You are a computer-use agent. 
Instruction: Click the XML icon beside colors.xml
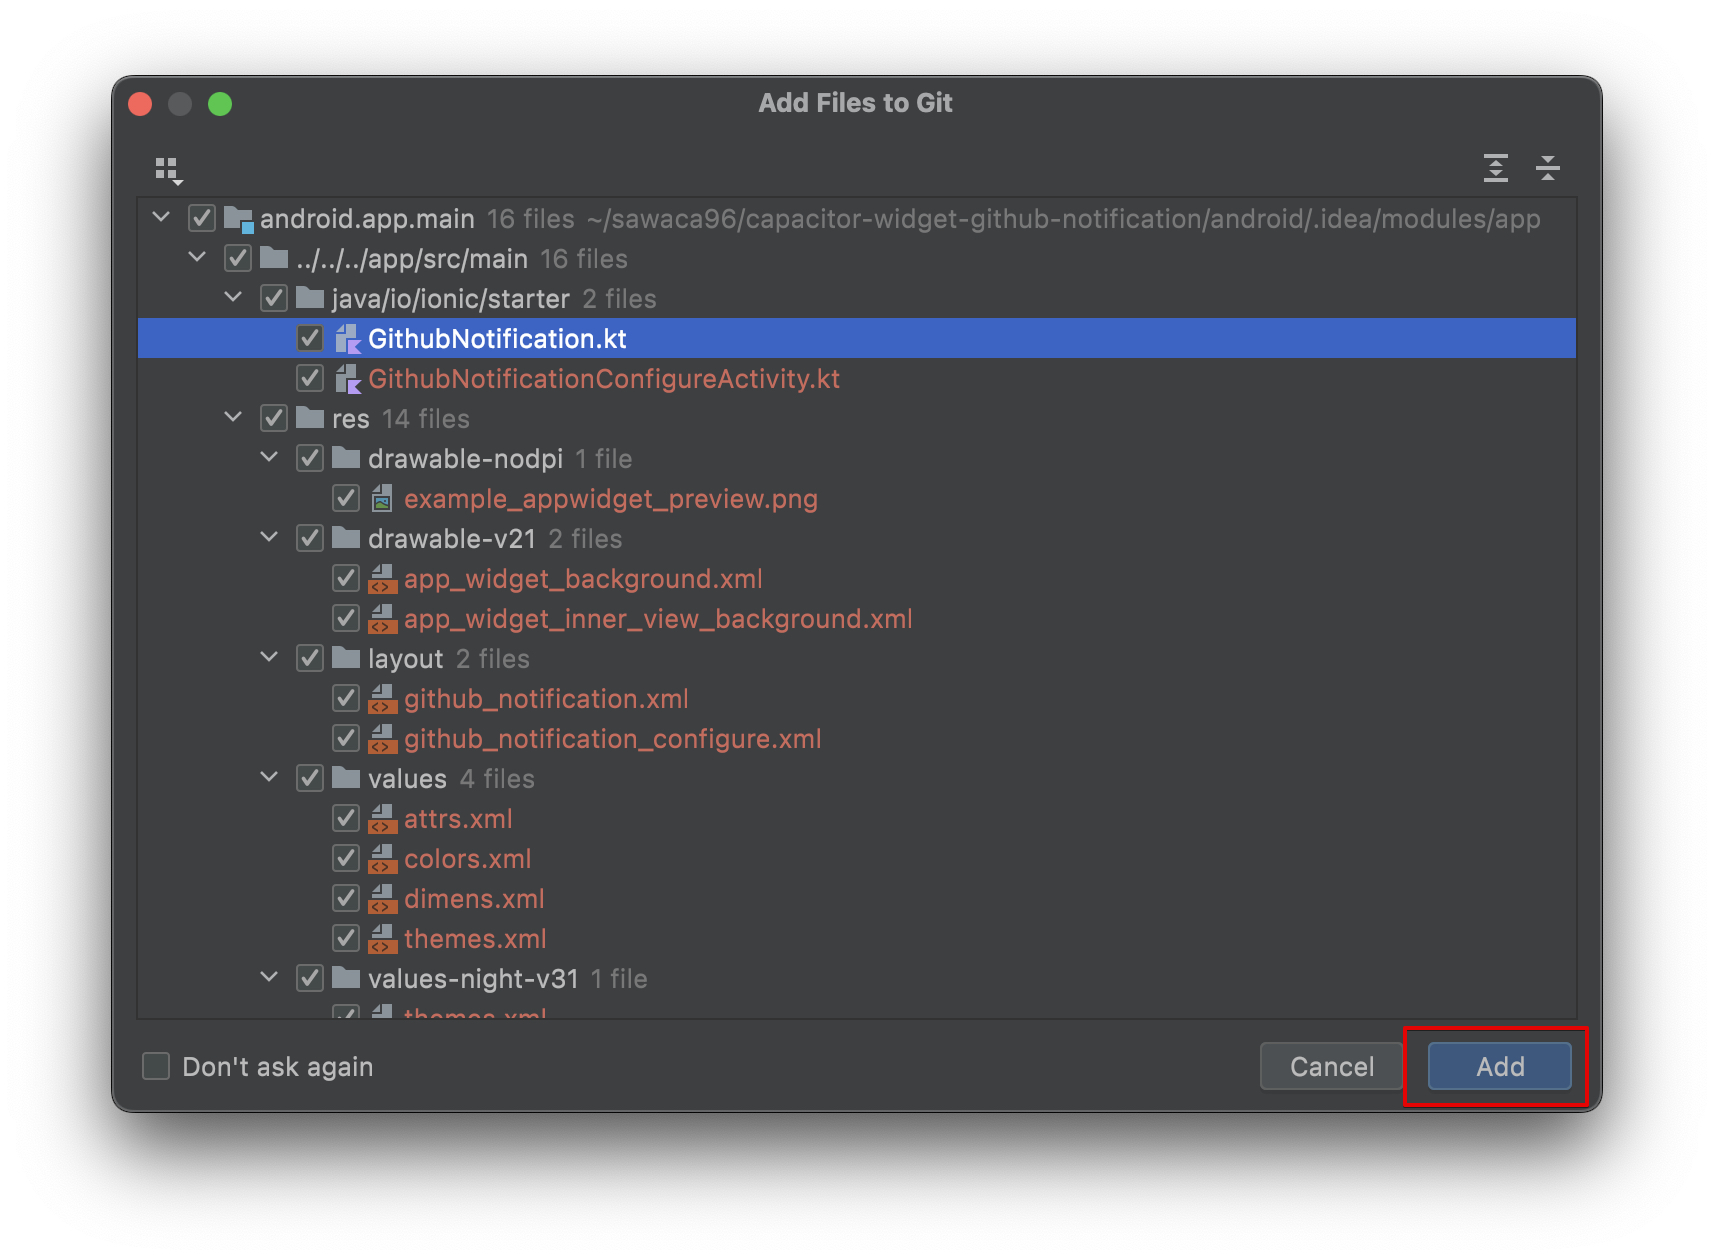383,858
